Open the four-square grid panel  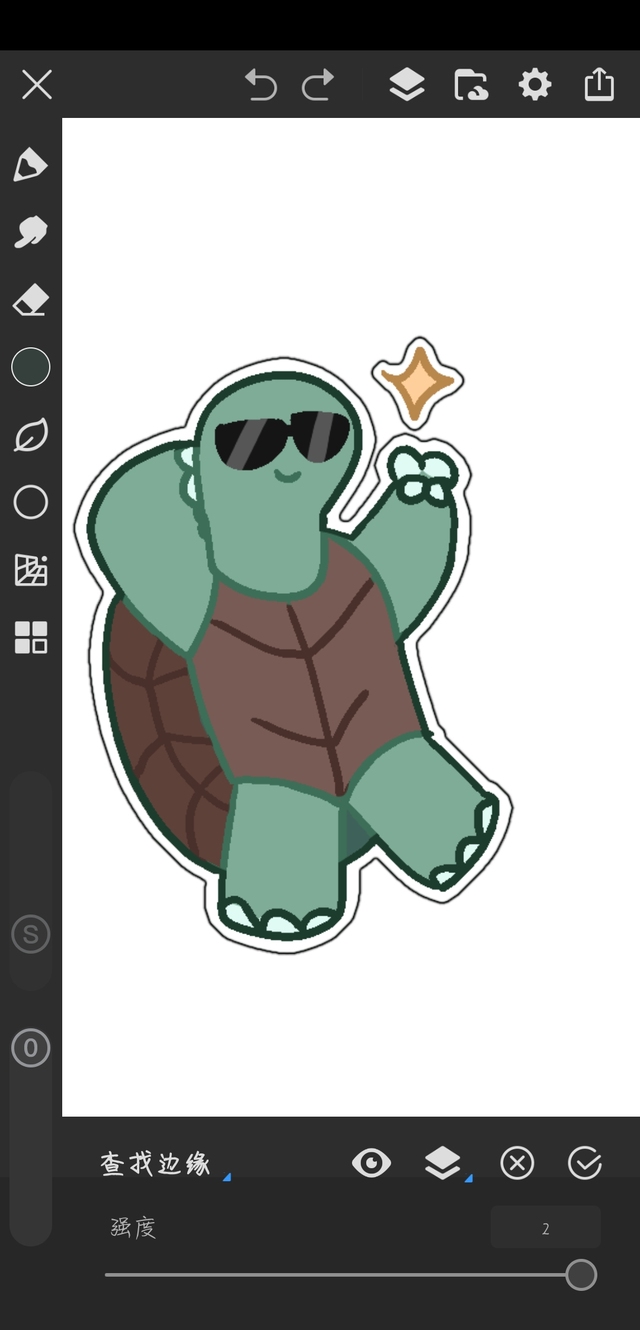point(30,637)
